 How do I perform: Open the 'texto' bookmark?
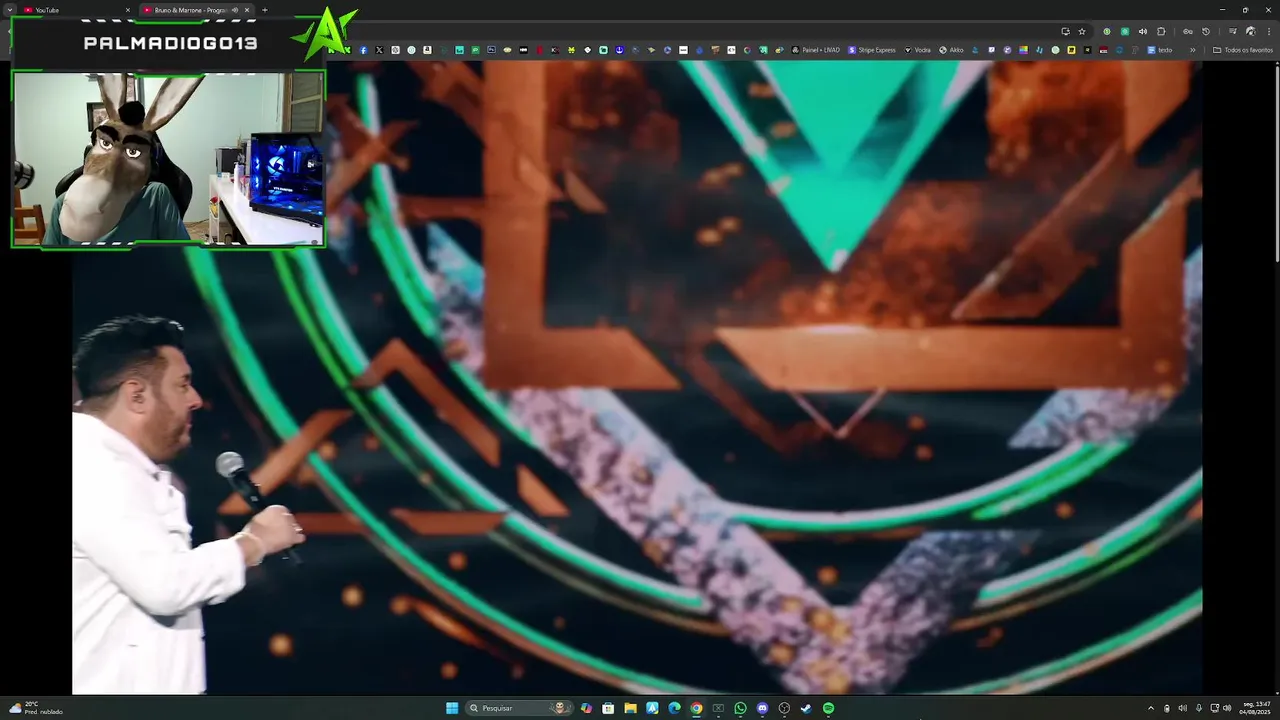point(1159,50)
